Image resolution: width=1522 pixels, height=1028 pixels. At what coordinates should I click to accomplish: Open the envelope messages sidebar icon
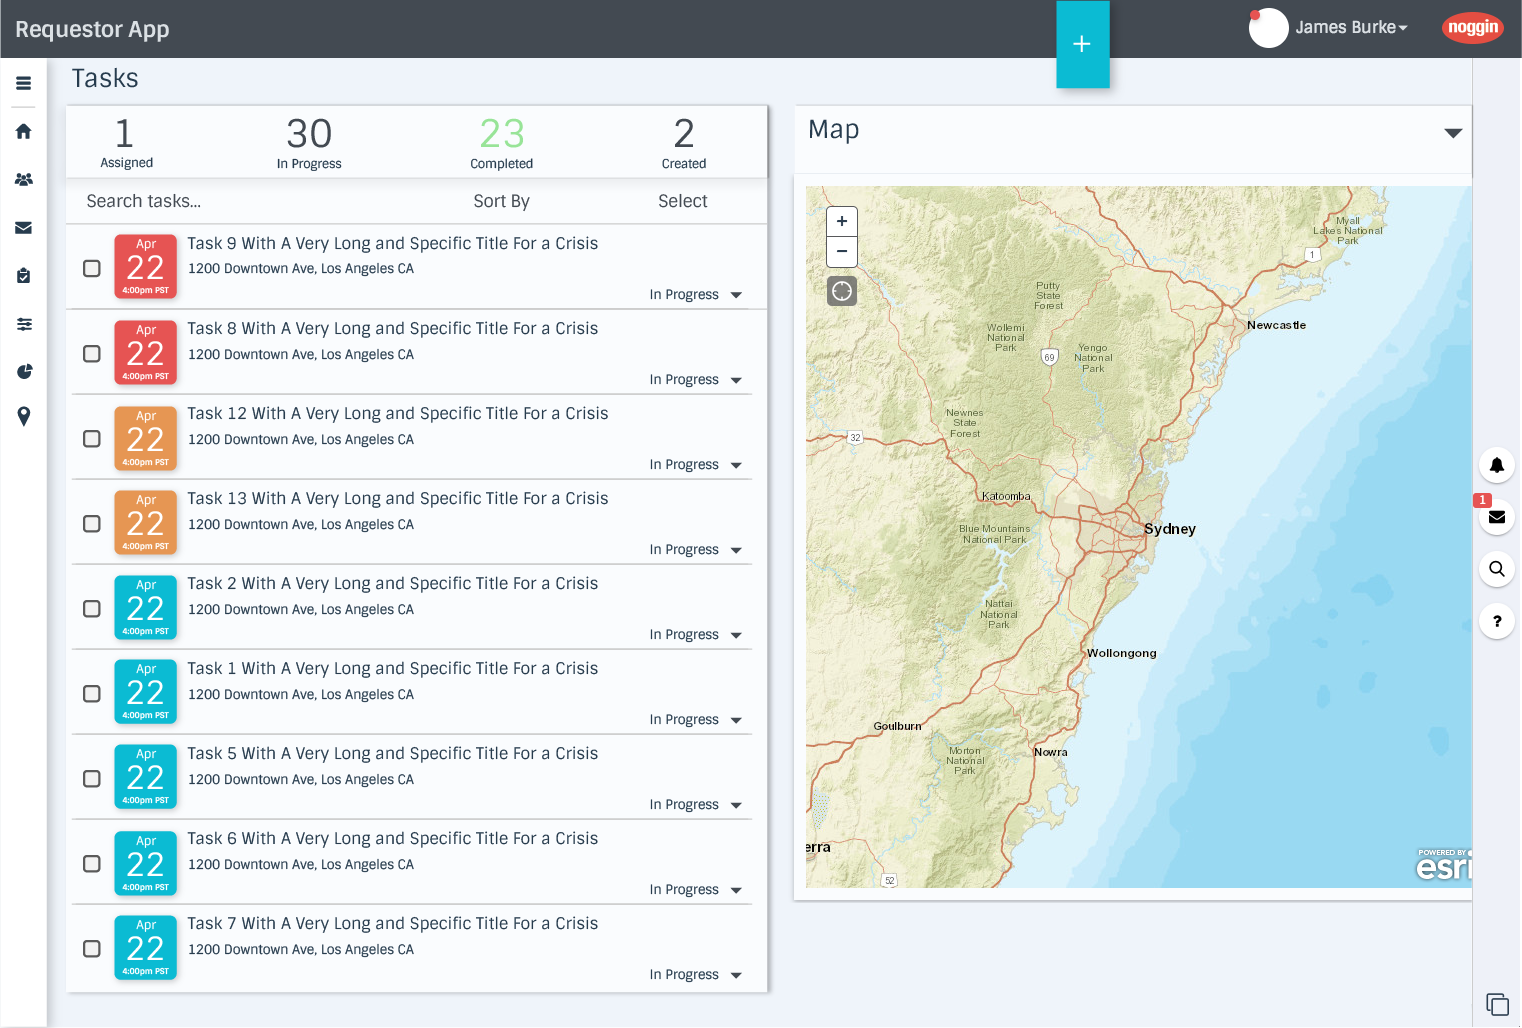(24, 228)
